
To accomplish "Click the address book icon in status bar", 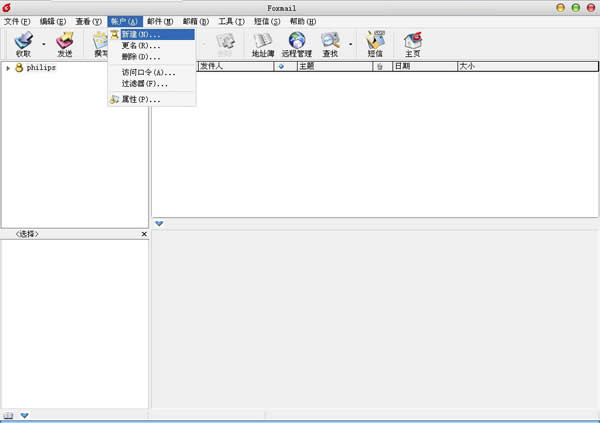I will point(9,415).
